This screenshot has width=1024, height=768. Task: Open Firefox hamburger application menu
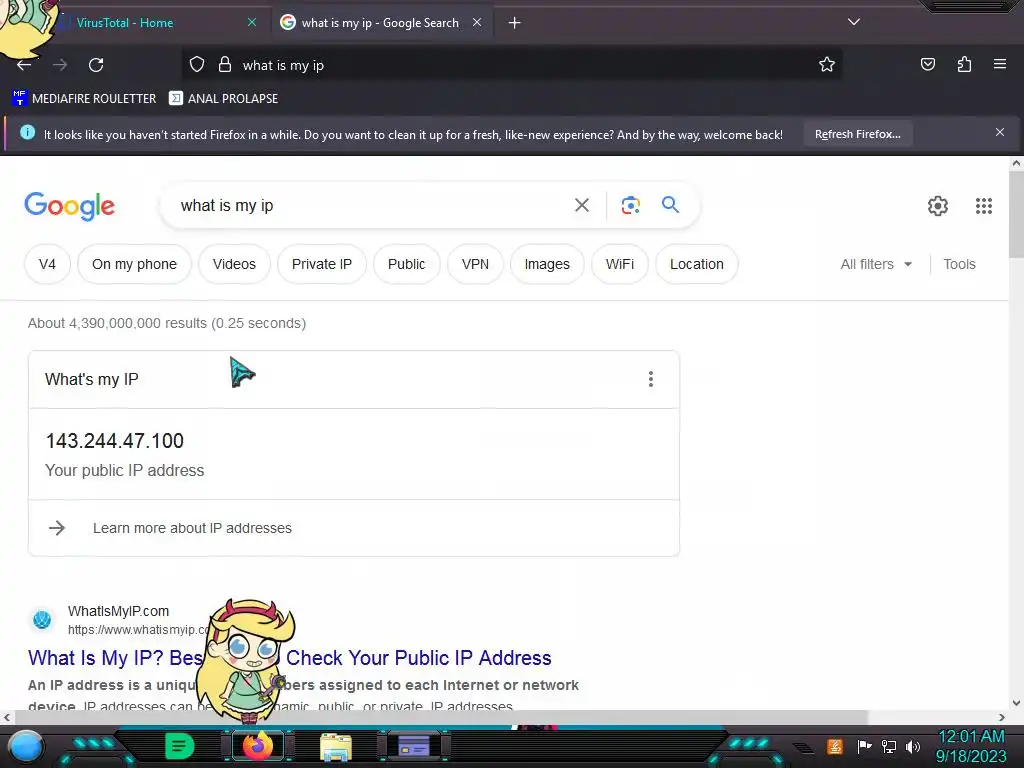[x=1000, y=64]
